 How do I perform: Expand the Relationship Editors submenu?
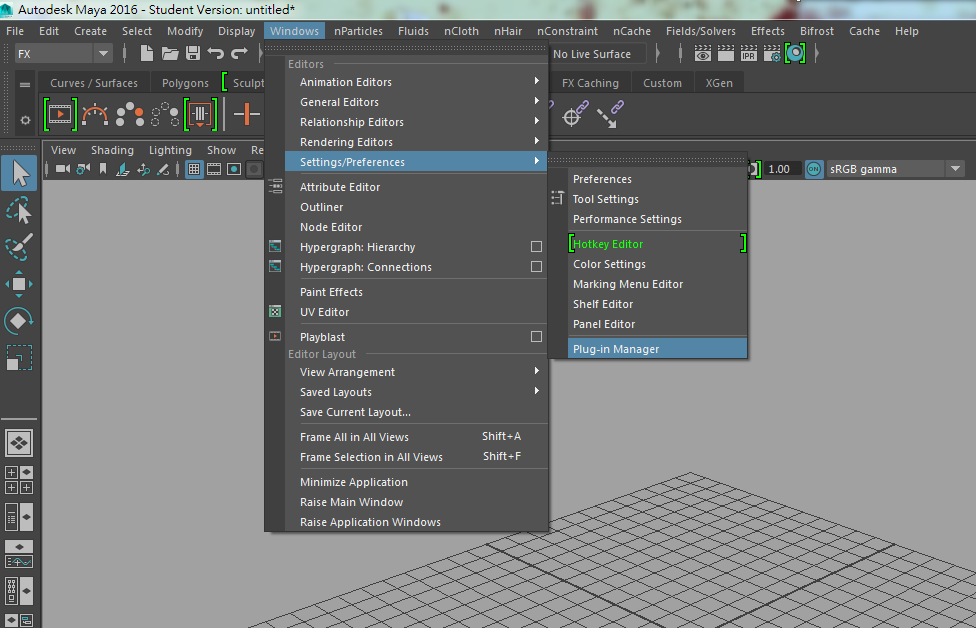coord(416,121)
